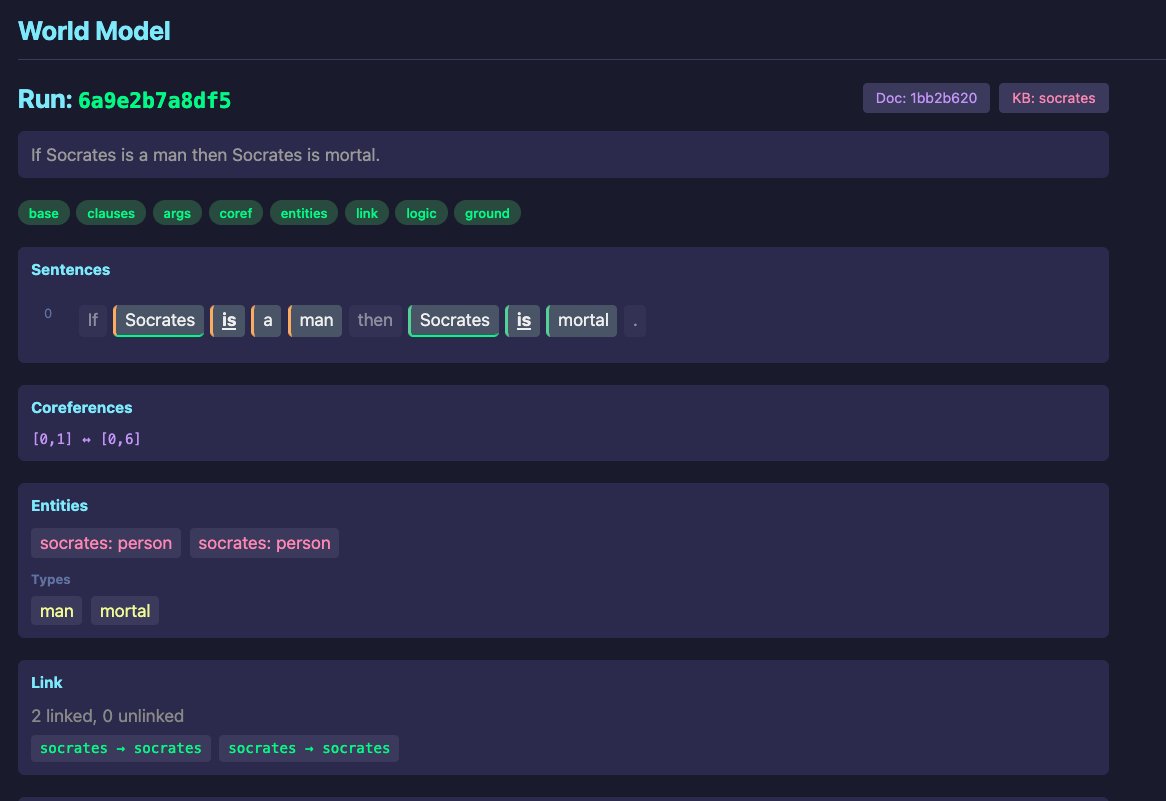Click the Doc: 1bb2b620 badge
Screen dimensions: 1166x801
coord(926,98)
